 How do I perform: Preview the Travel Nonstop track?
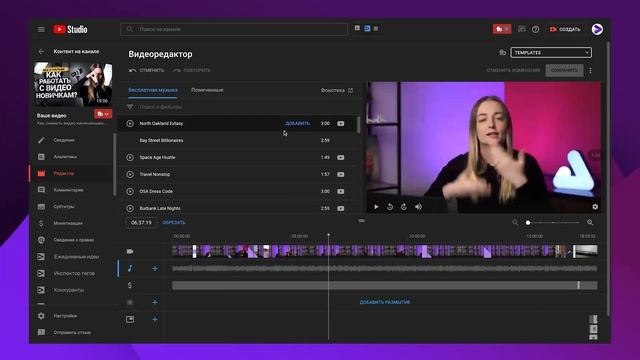pos(130,174)
